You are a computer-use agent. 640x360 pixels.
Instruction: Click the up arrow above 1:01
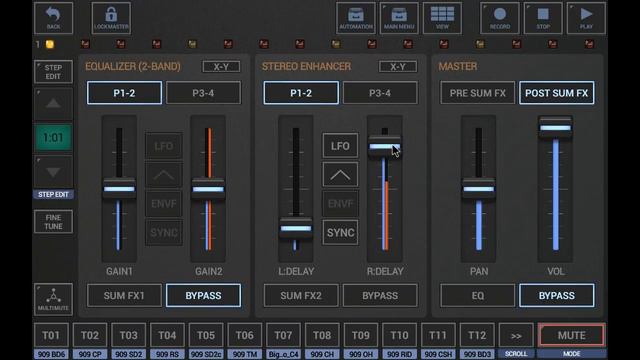tap(53, 104)
